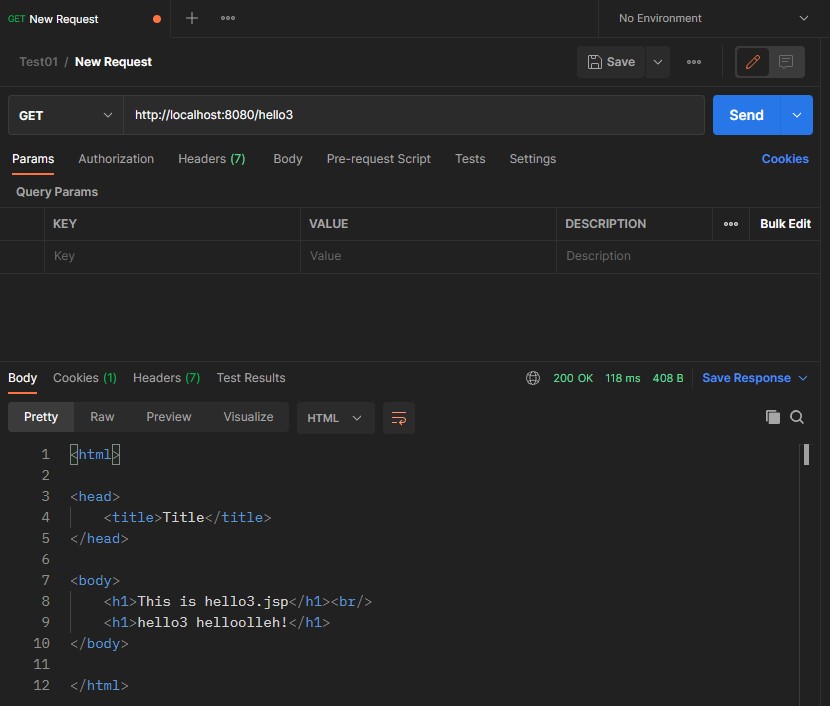Select the Raw response view tab
Screen dimensions: 830x706
102,417
